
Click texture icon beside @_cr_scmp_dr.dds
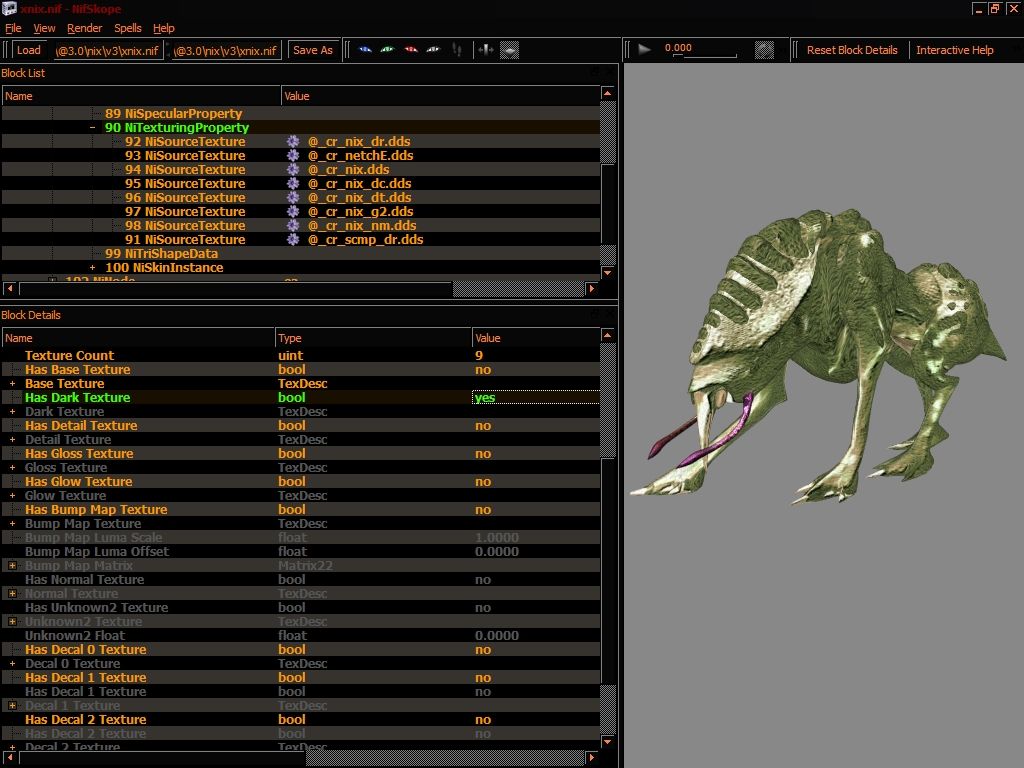[x=293, y=240]
